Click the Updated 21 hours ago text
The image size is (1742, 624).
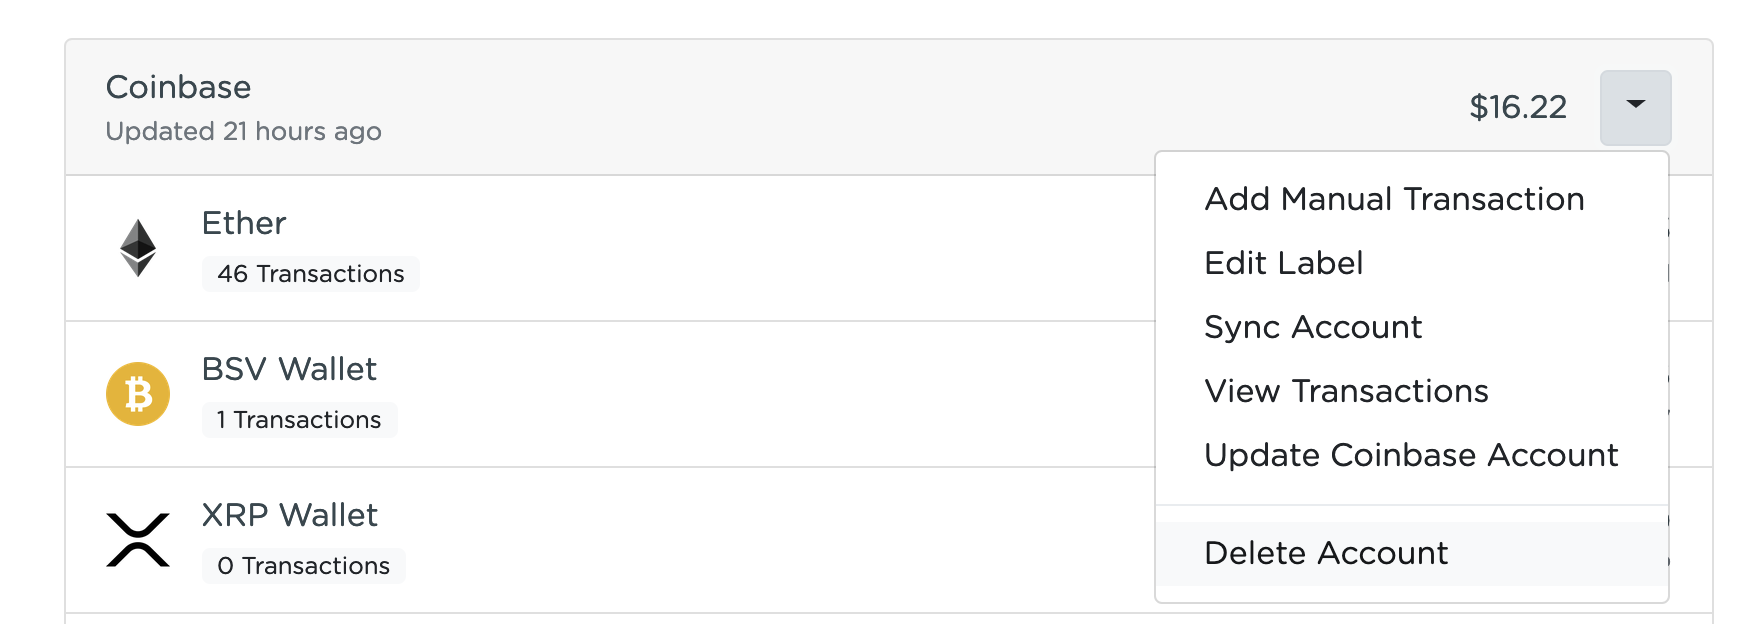click(243, 131)
